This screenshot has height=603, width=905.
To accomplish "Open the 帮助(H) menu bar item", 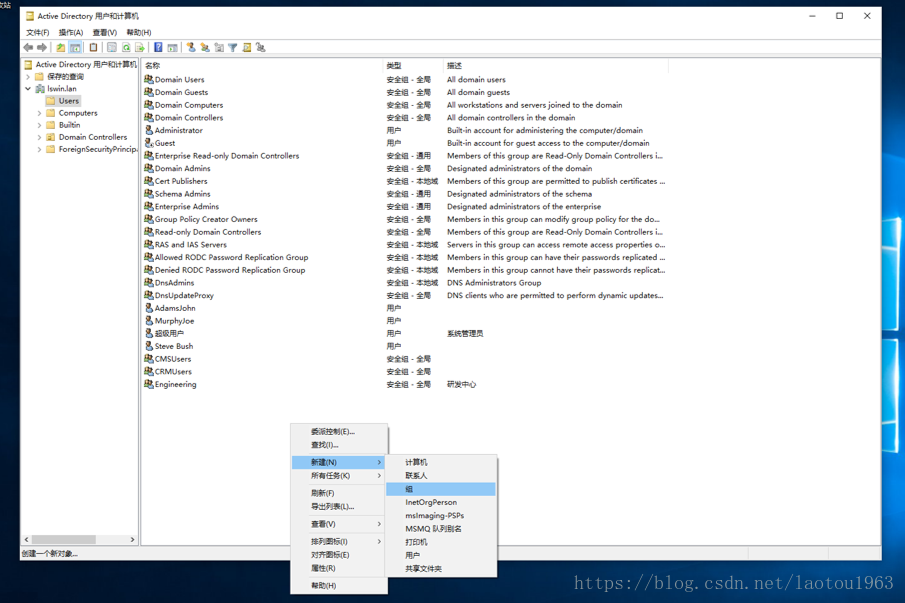I will click(x=139, y=32).
